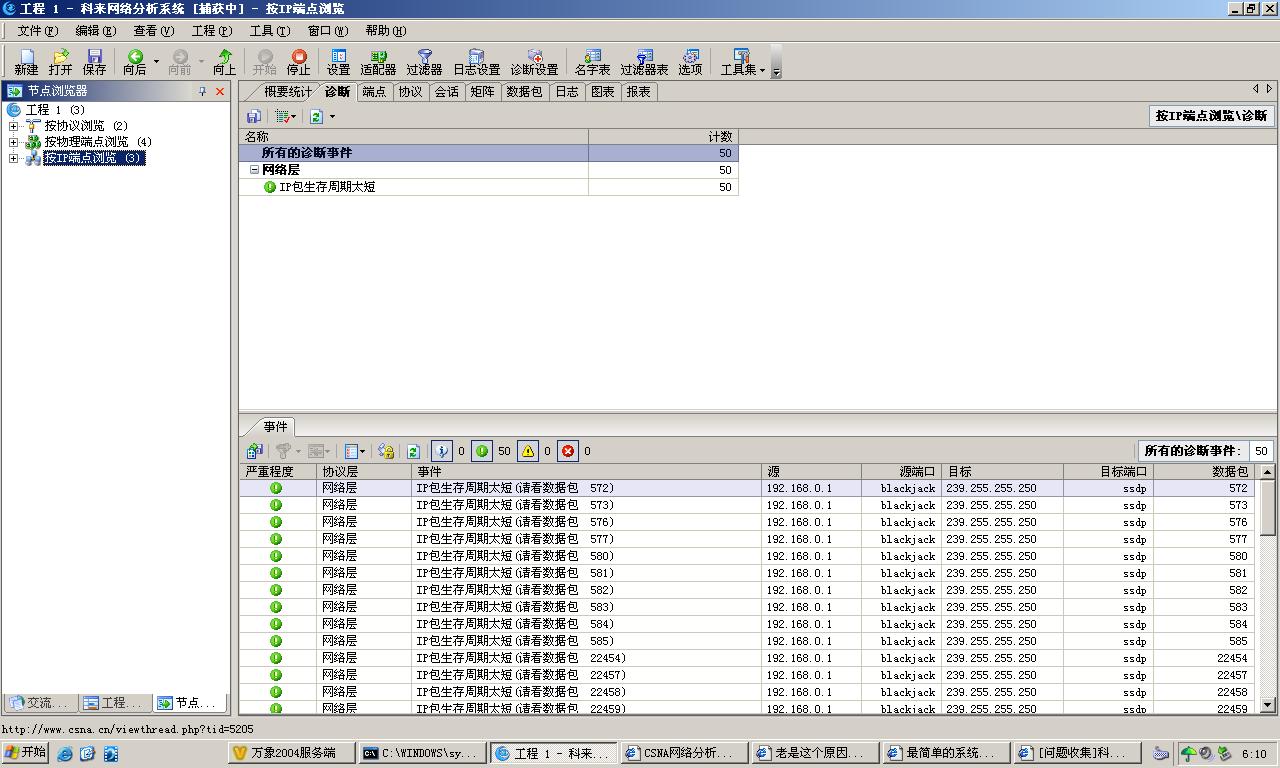The width and height of the screenshot is (1280, 768).
Task: Open 诊断设置 (Diagnosis Settings) toolbar icon
Action: point(534,62)
